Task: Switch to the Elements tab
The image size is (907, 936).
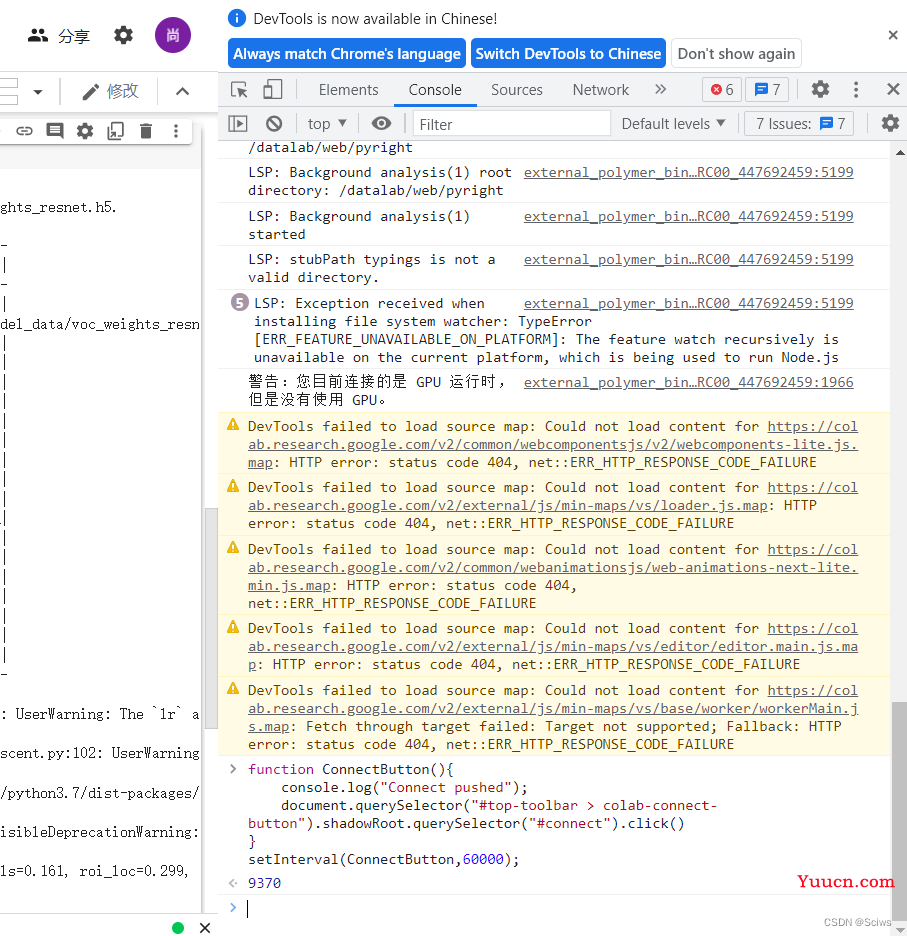Action: click(348, 90)
